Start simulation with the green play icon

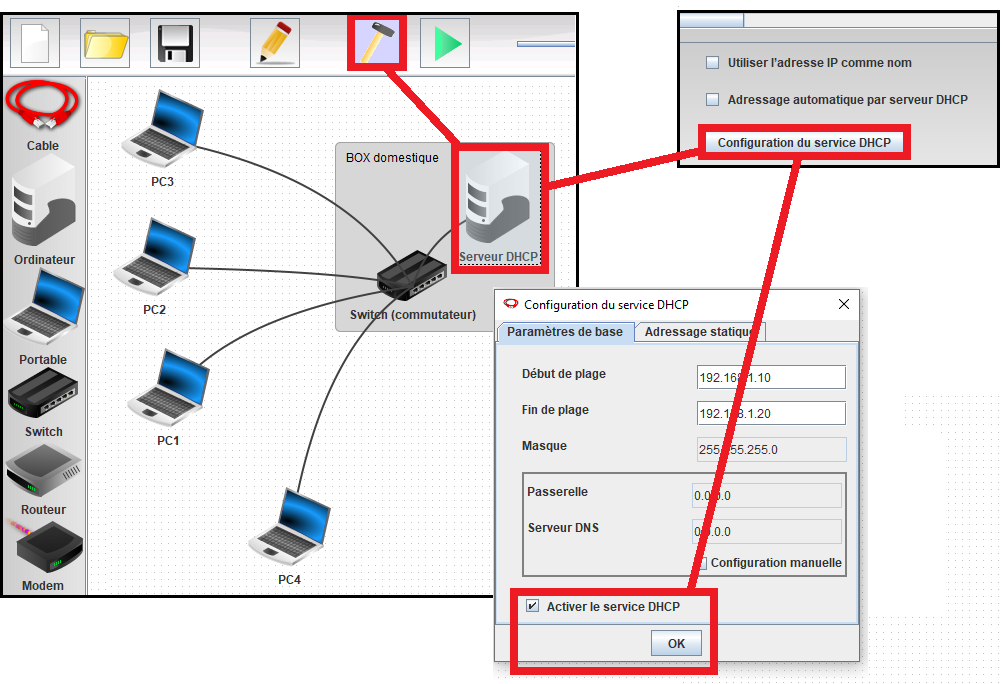445,44
